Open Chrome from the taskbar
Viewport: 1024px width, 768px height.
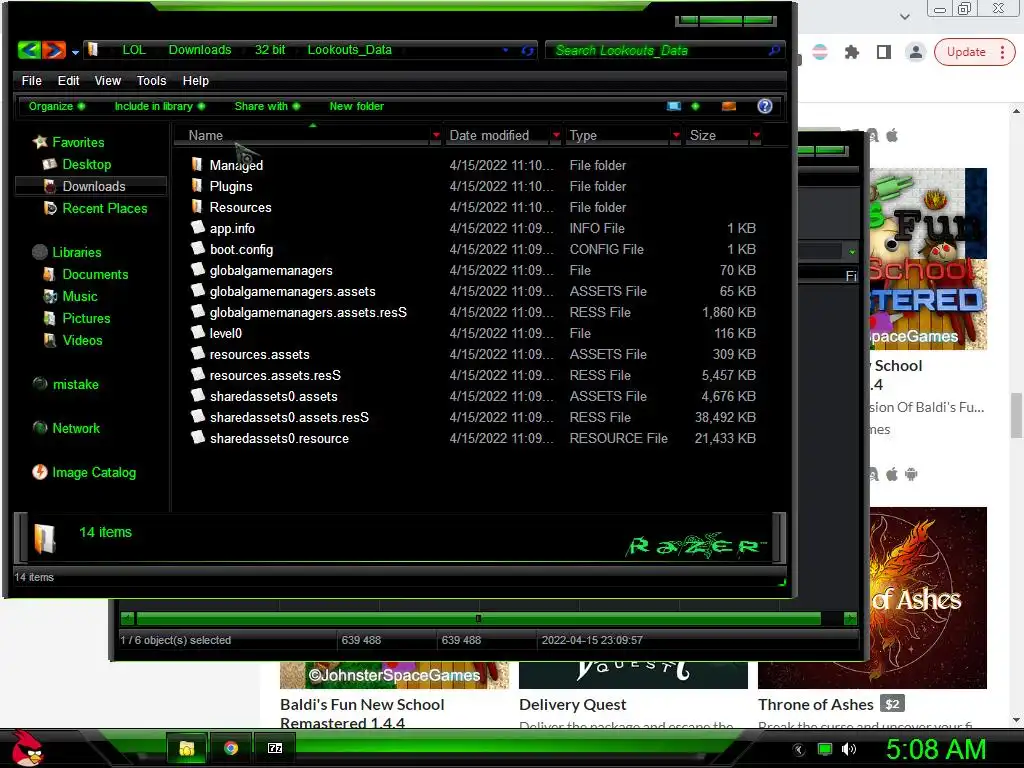click(231, 748)
